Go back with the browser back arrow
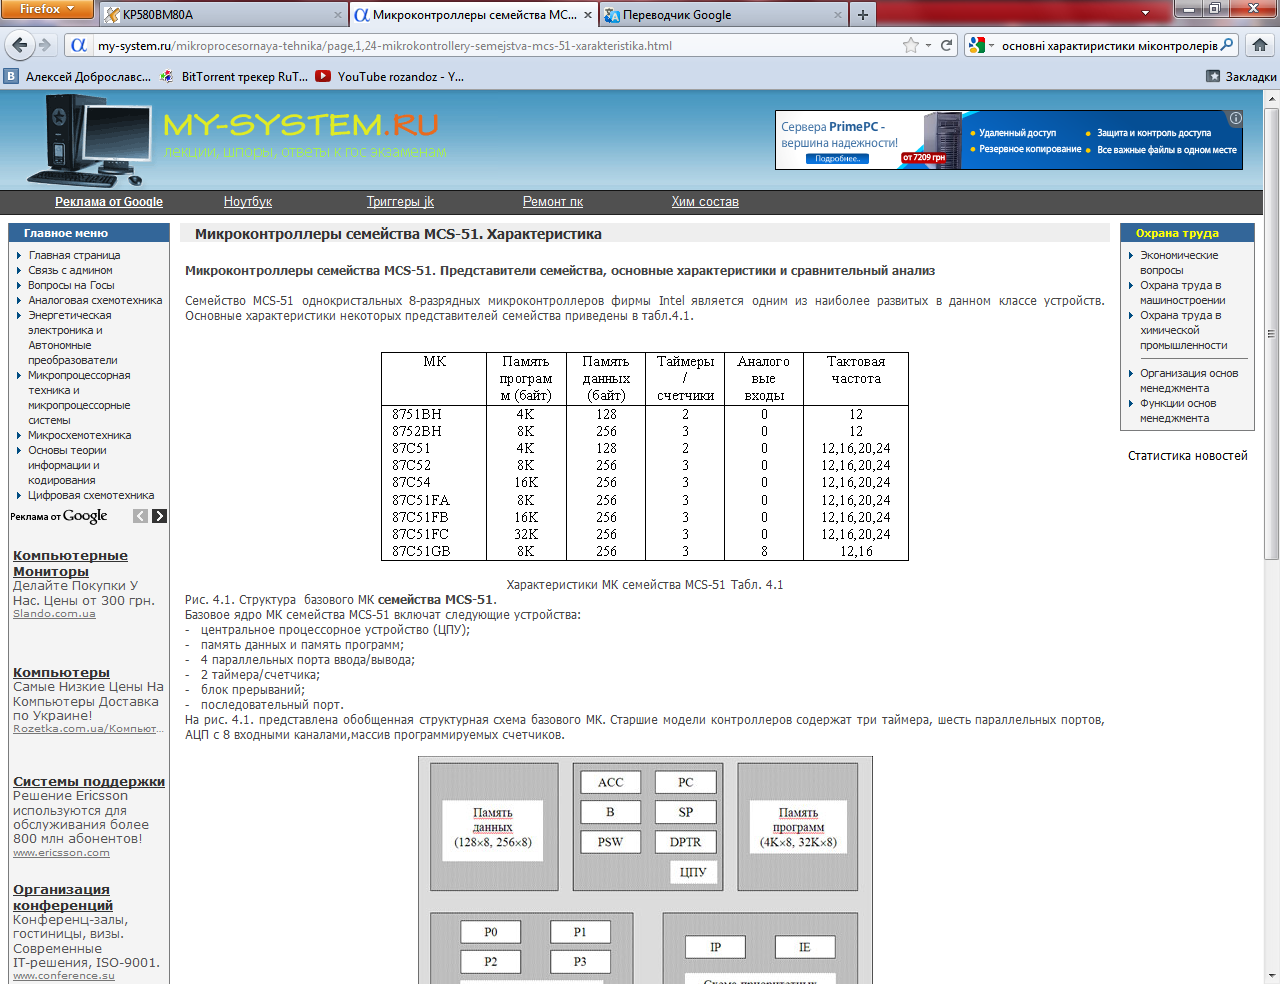 (19, 45)
